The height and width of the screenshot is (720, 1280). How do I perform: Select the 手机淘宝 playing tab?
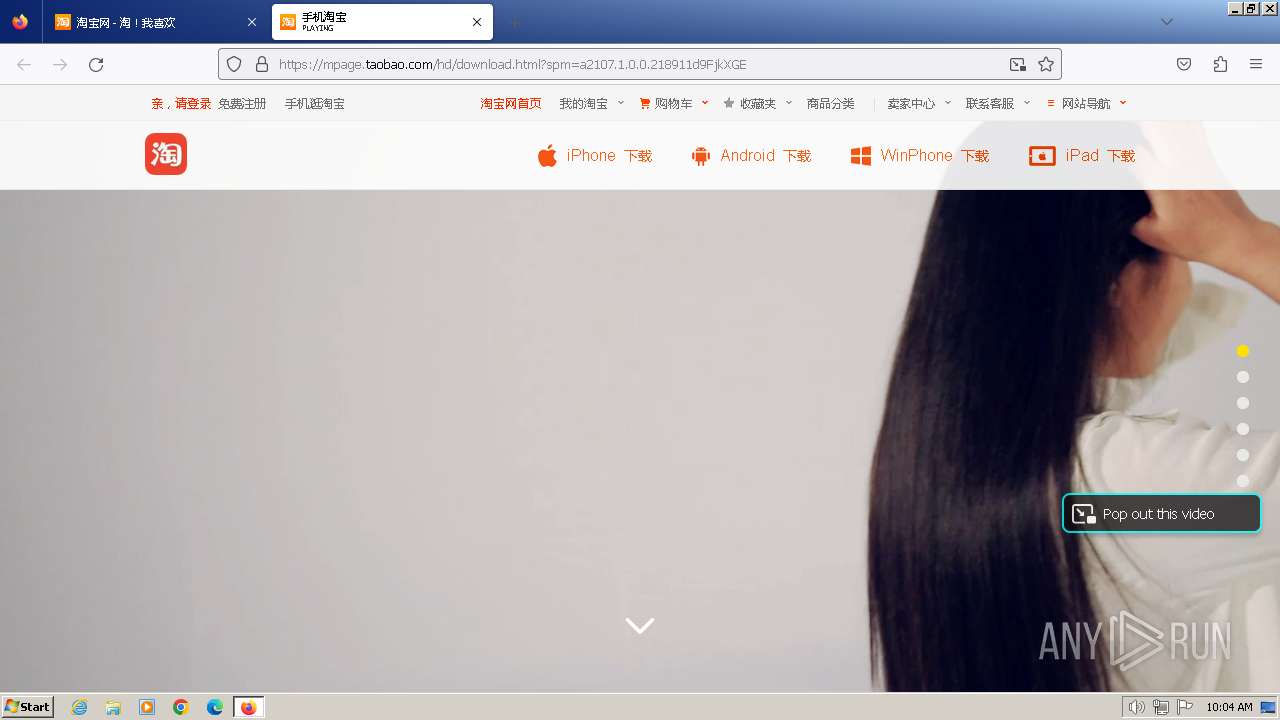pyautogui.click(x=382, y=22)
